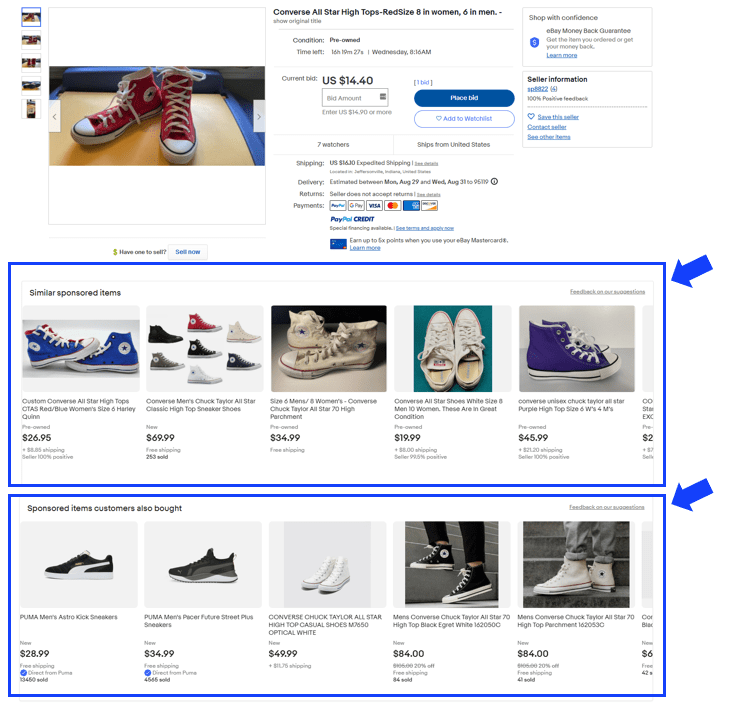Click 'Converse All Star Shoes White' title
Screen dimensions: 733x705
click(x=449, y=409)
